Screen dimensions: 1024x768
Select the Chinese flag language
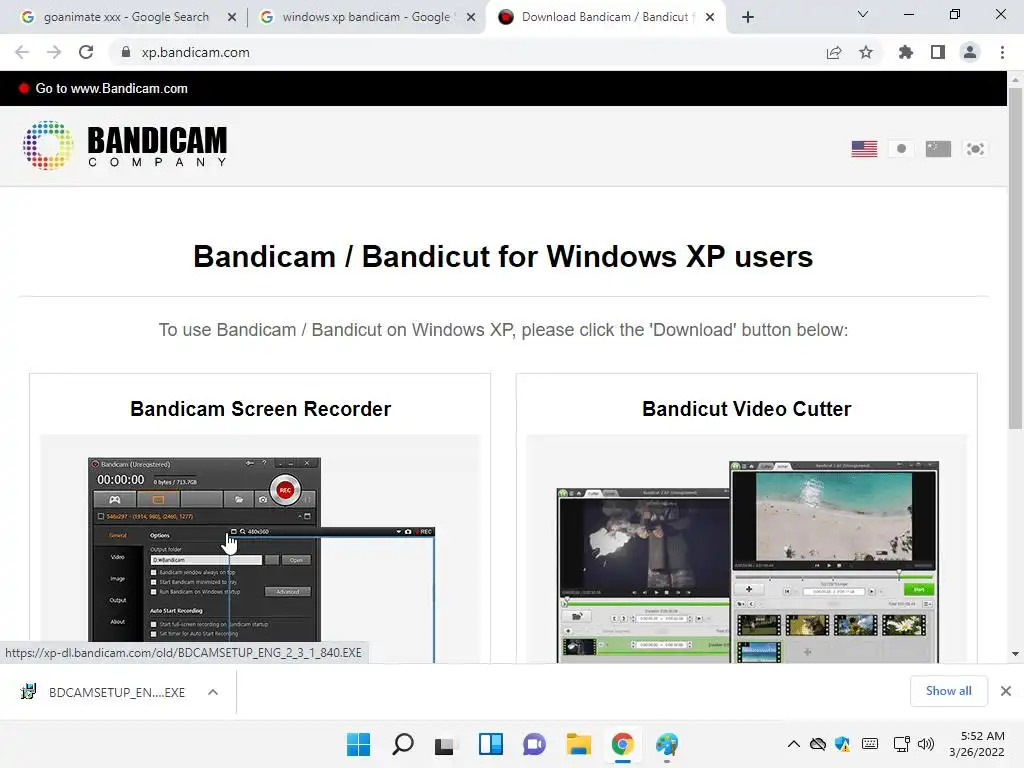tap(938, 149)
